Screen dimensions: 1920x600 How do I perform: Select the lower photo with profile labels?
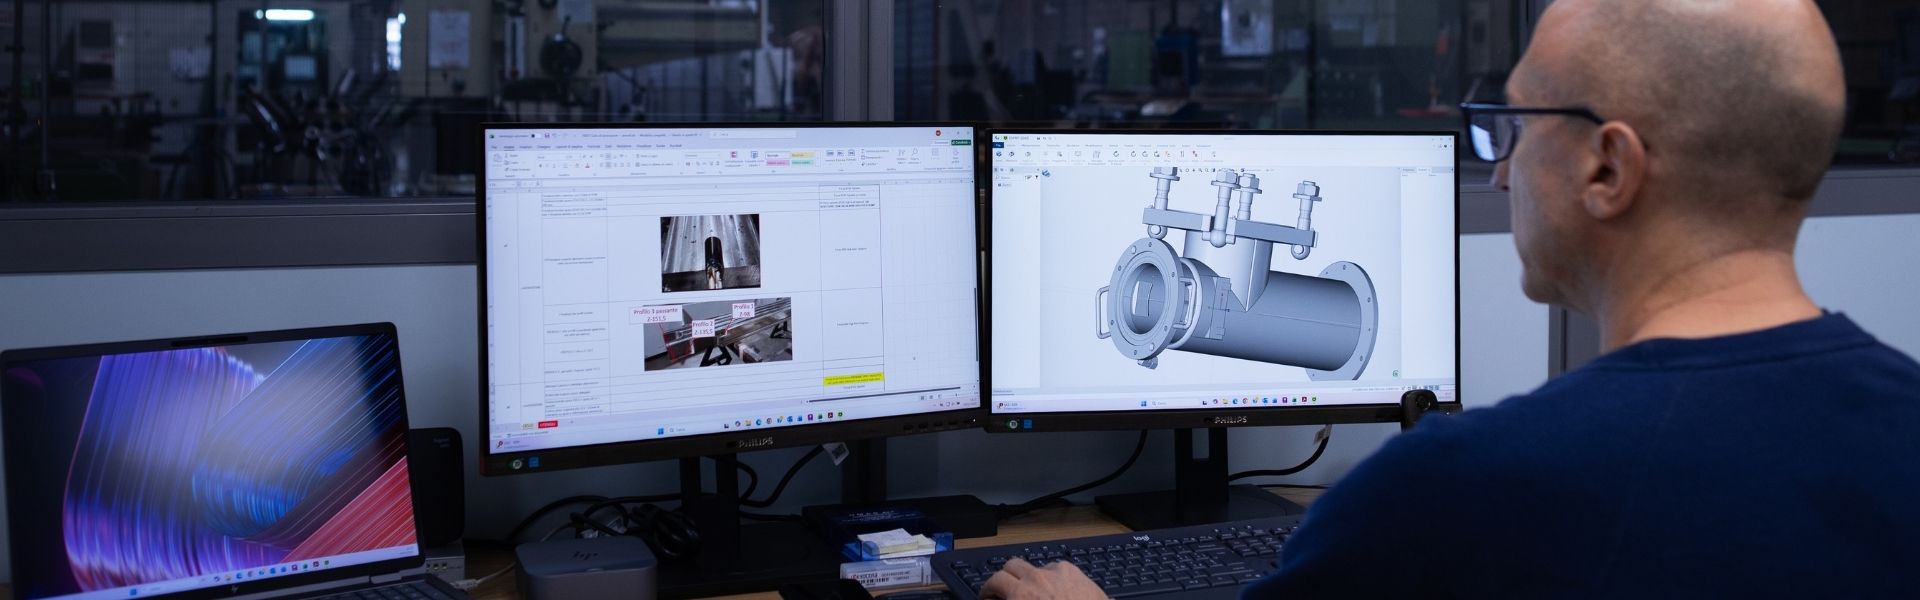(x=716, y=334)
